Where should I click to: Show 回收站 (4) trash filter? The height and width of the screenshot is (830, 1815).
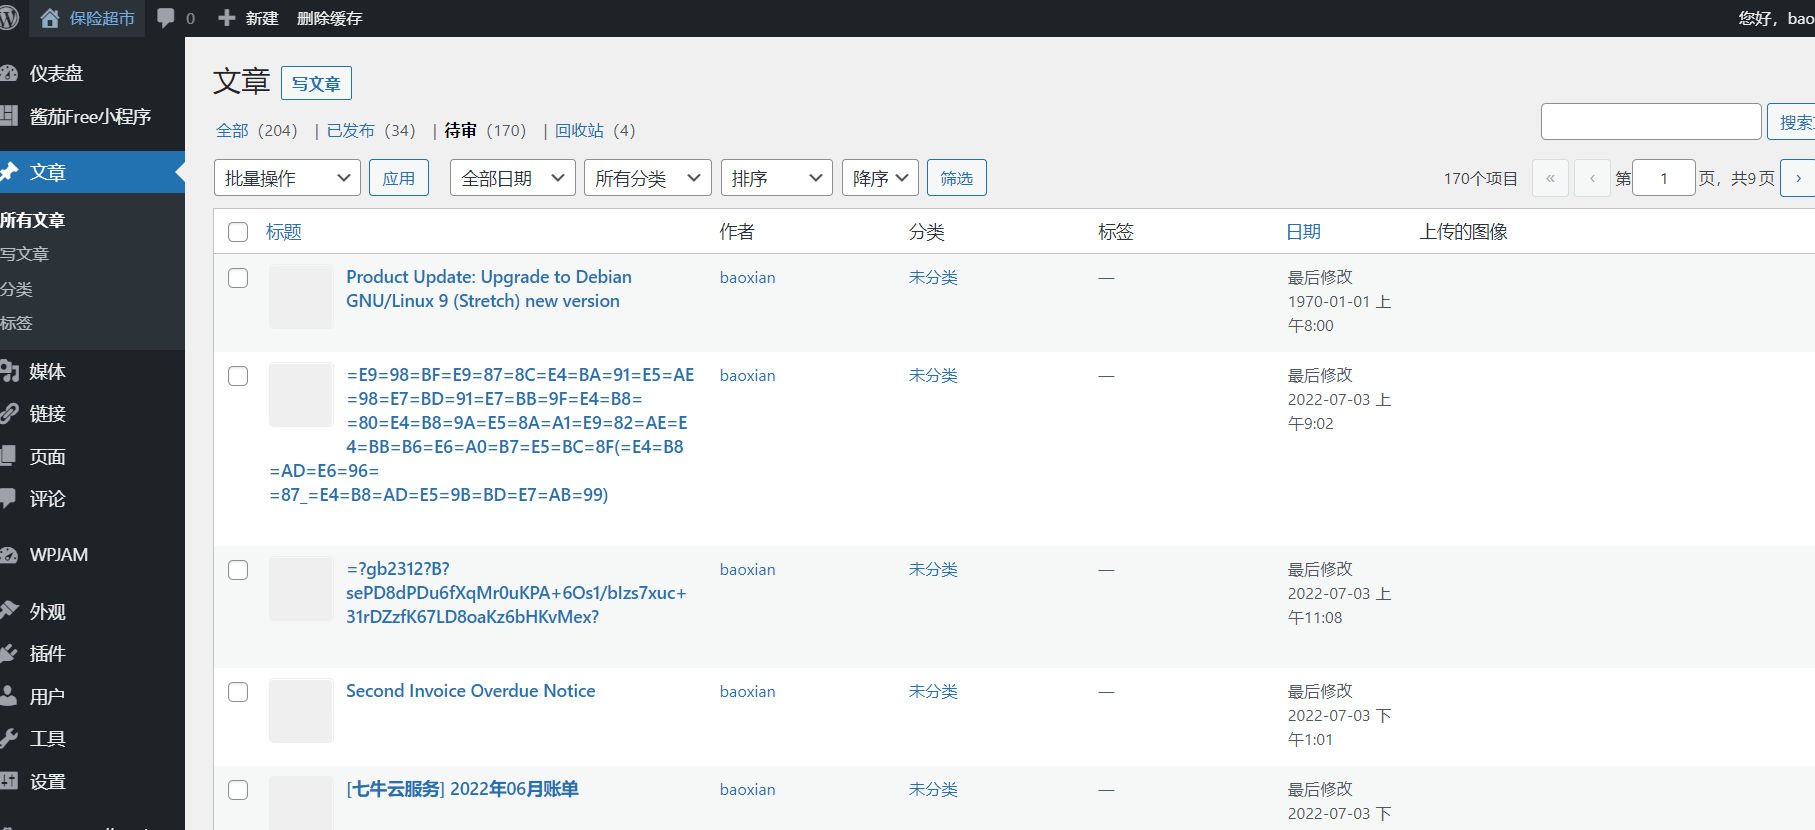[x=595, y=130]
